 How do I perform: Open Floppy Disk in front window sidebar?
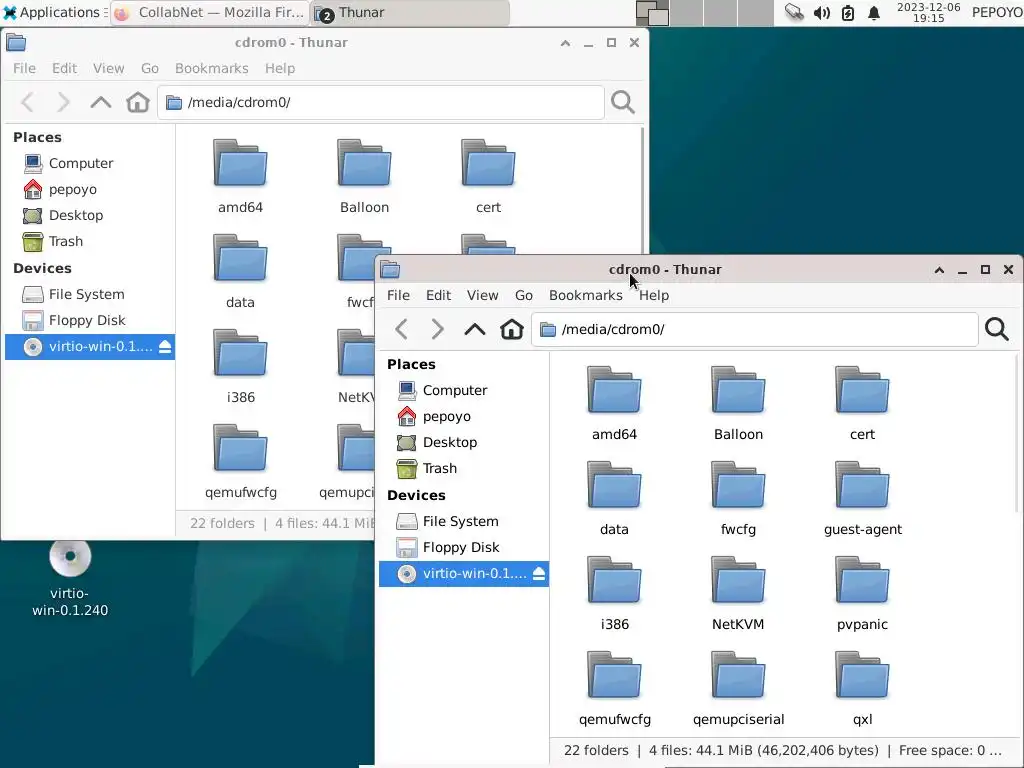(x=461, y=547)
